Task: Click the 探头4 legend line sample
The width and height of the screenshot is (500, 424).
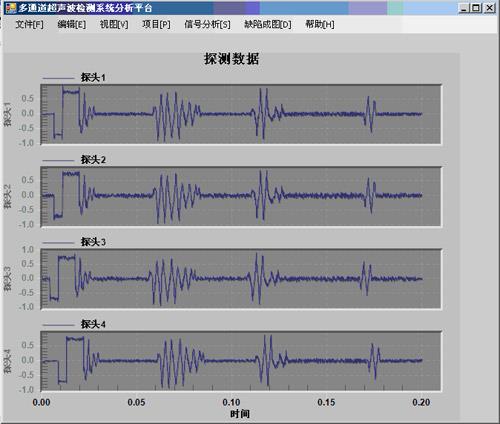Action: tap(58, 325)
